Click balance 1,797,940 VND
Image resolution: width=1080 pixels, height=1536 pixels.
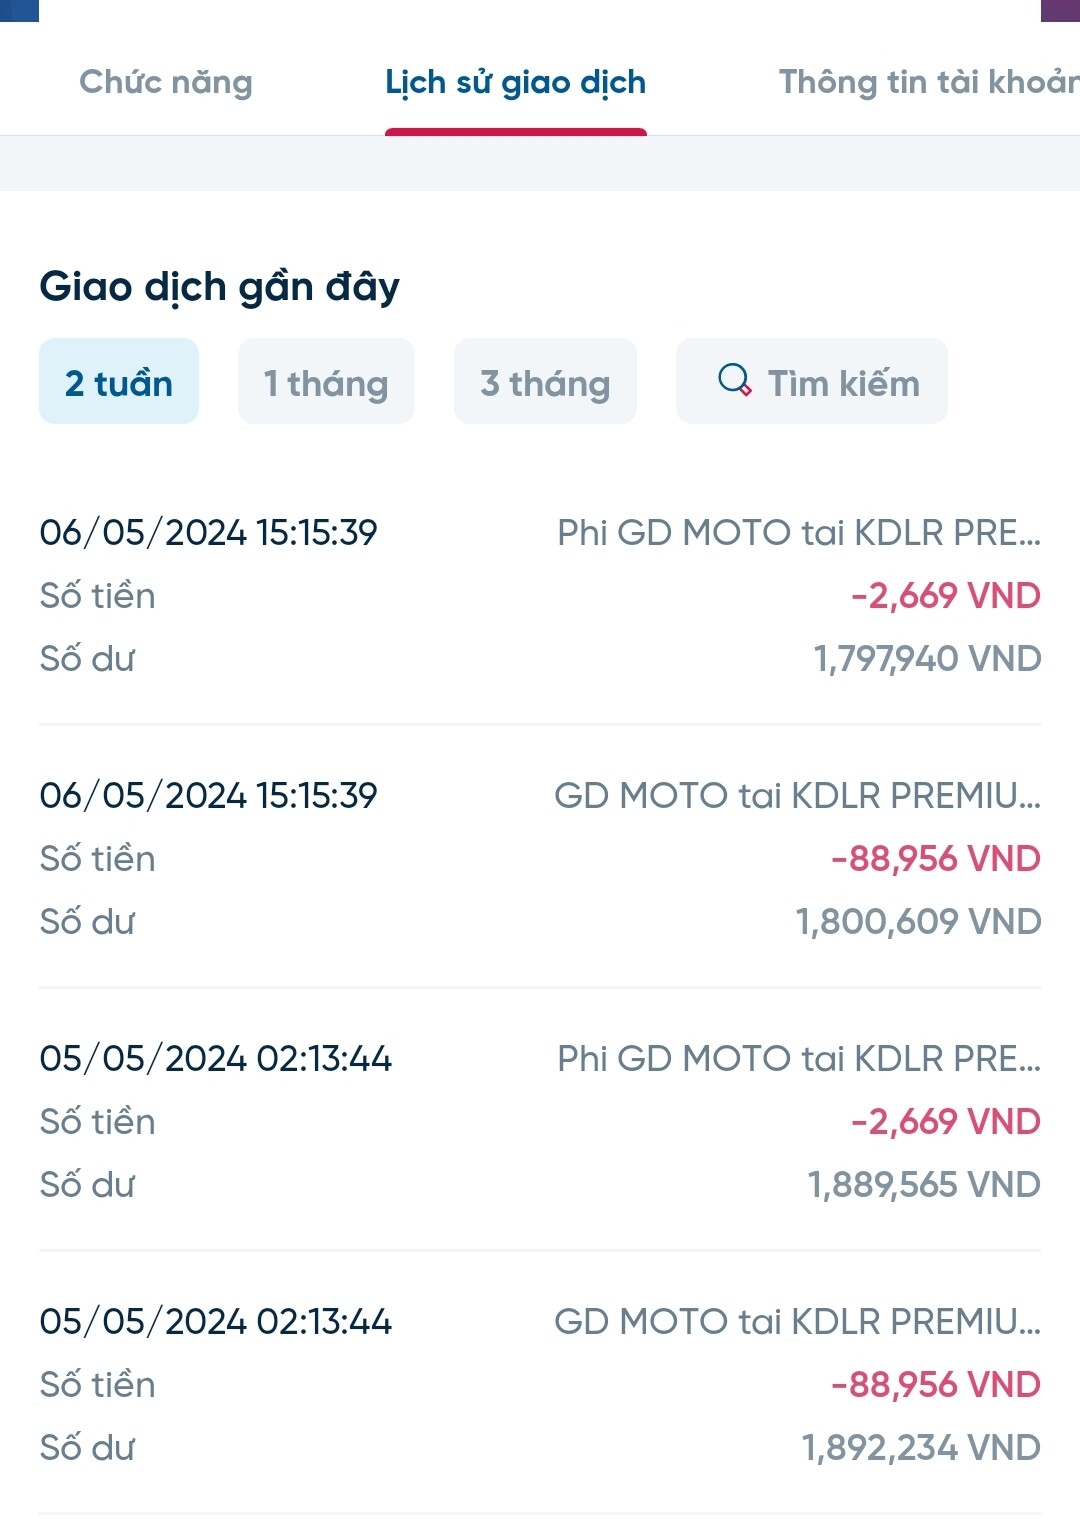(928, 659)
